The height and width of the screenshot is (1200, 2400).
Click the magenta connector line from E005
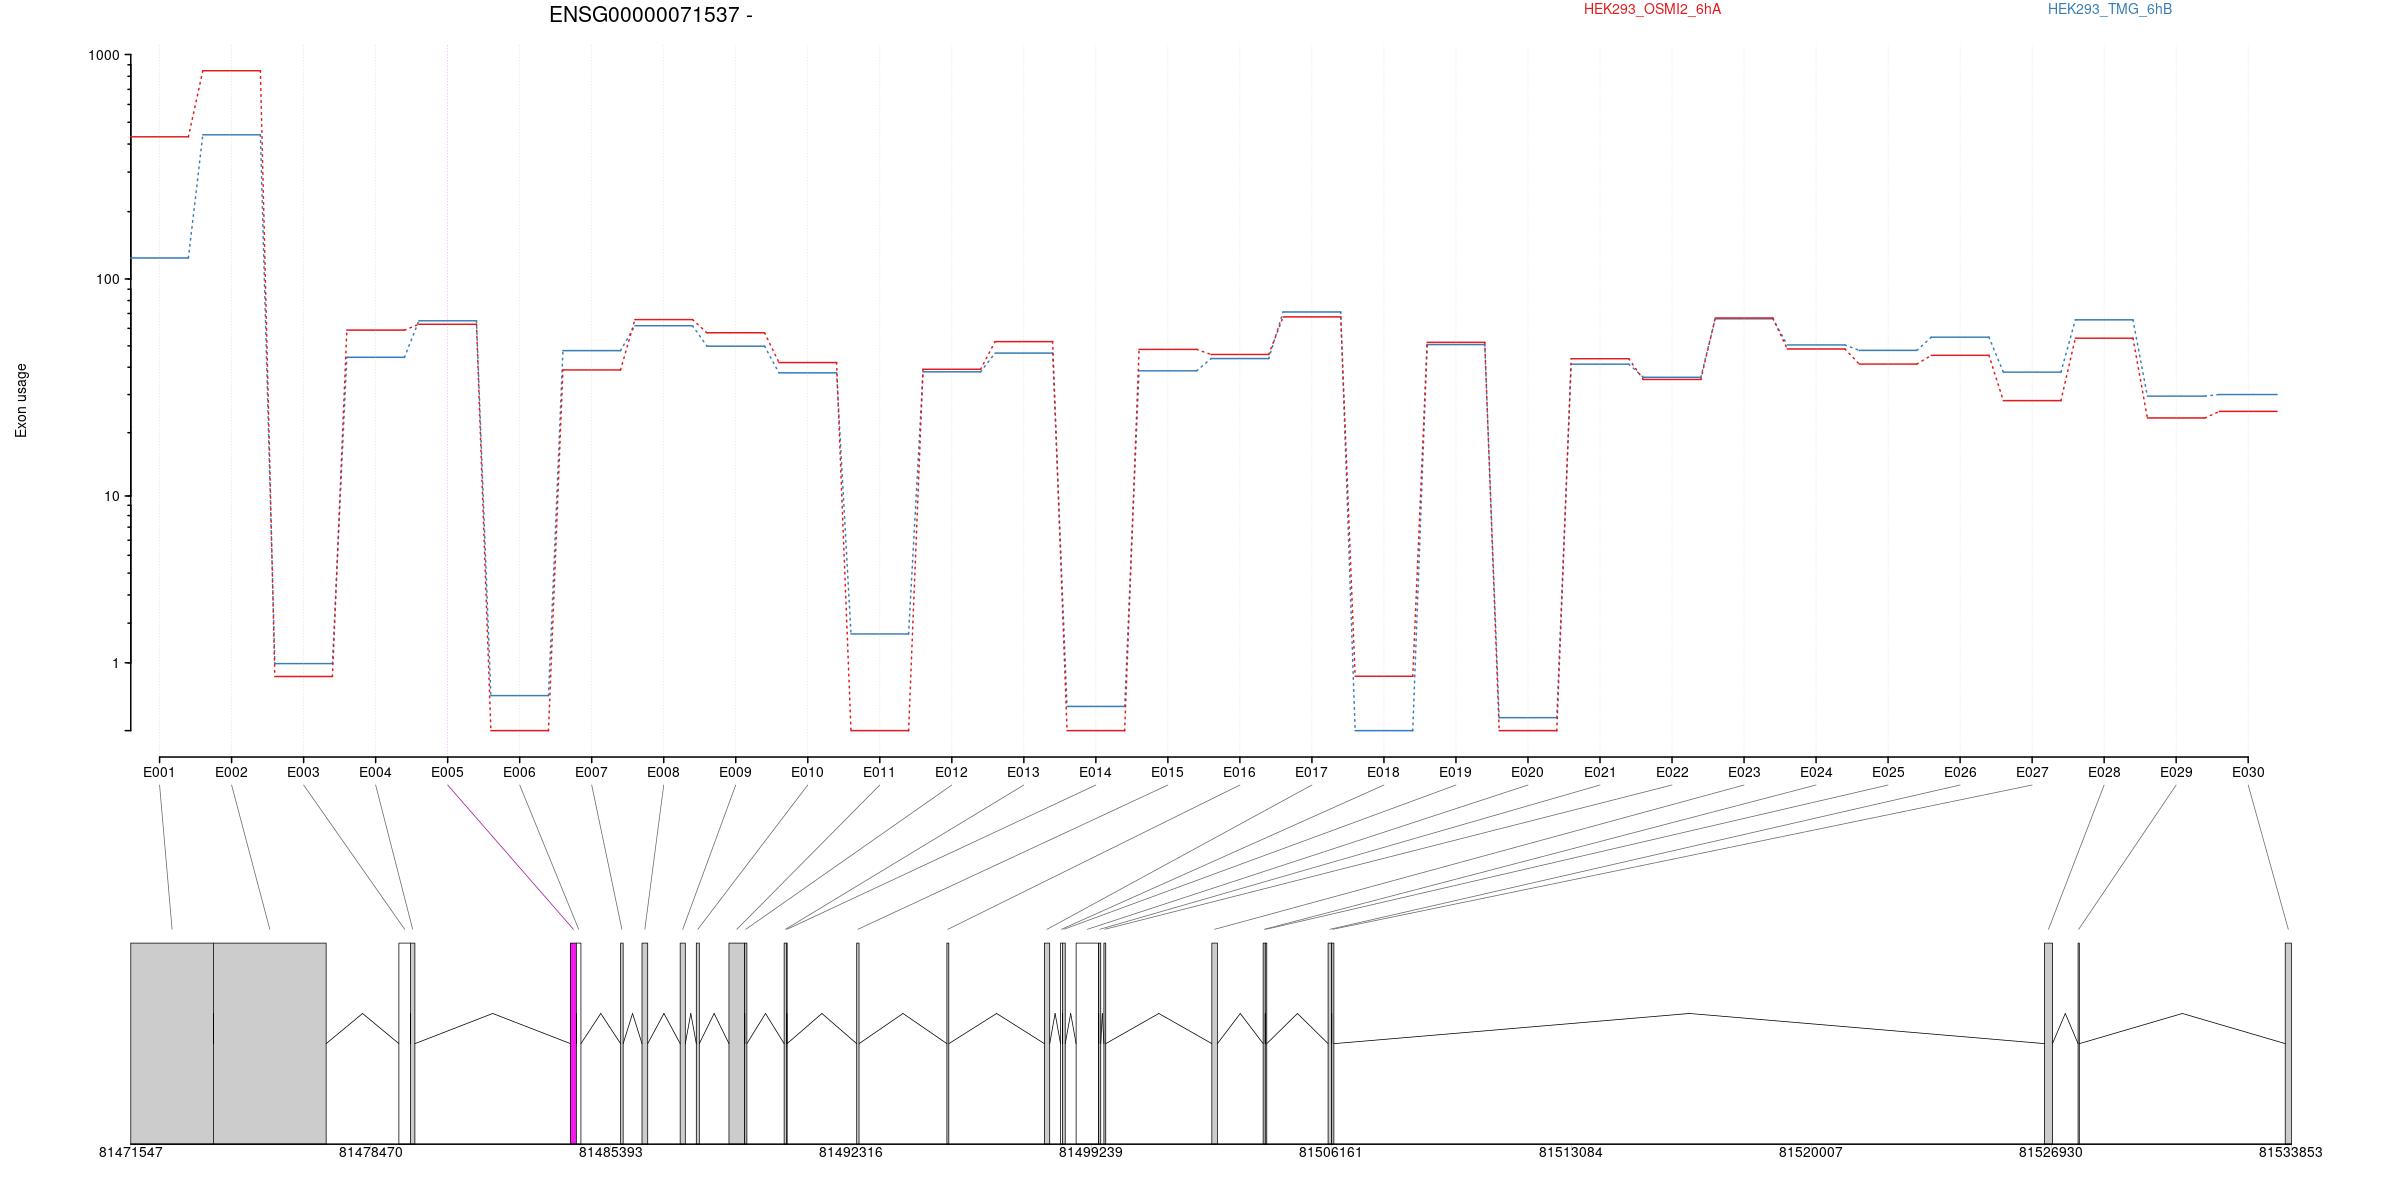tap(511, 857)
